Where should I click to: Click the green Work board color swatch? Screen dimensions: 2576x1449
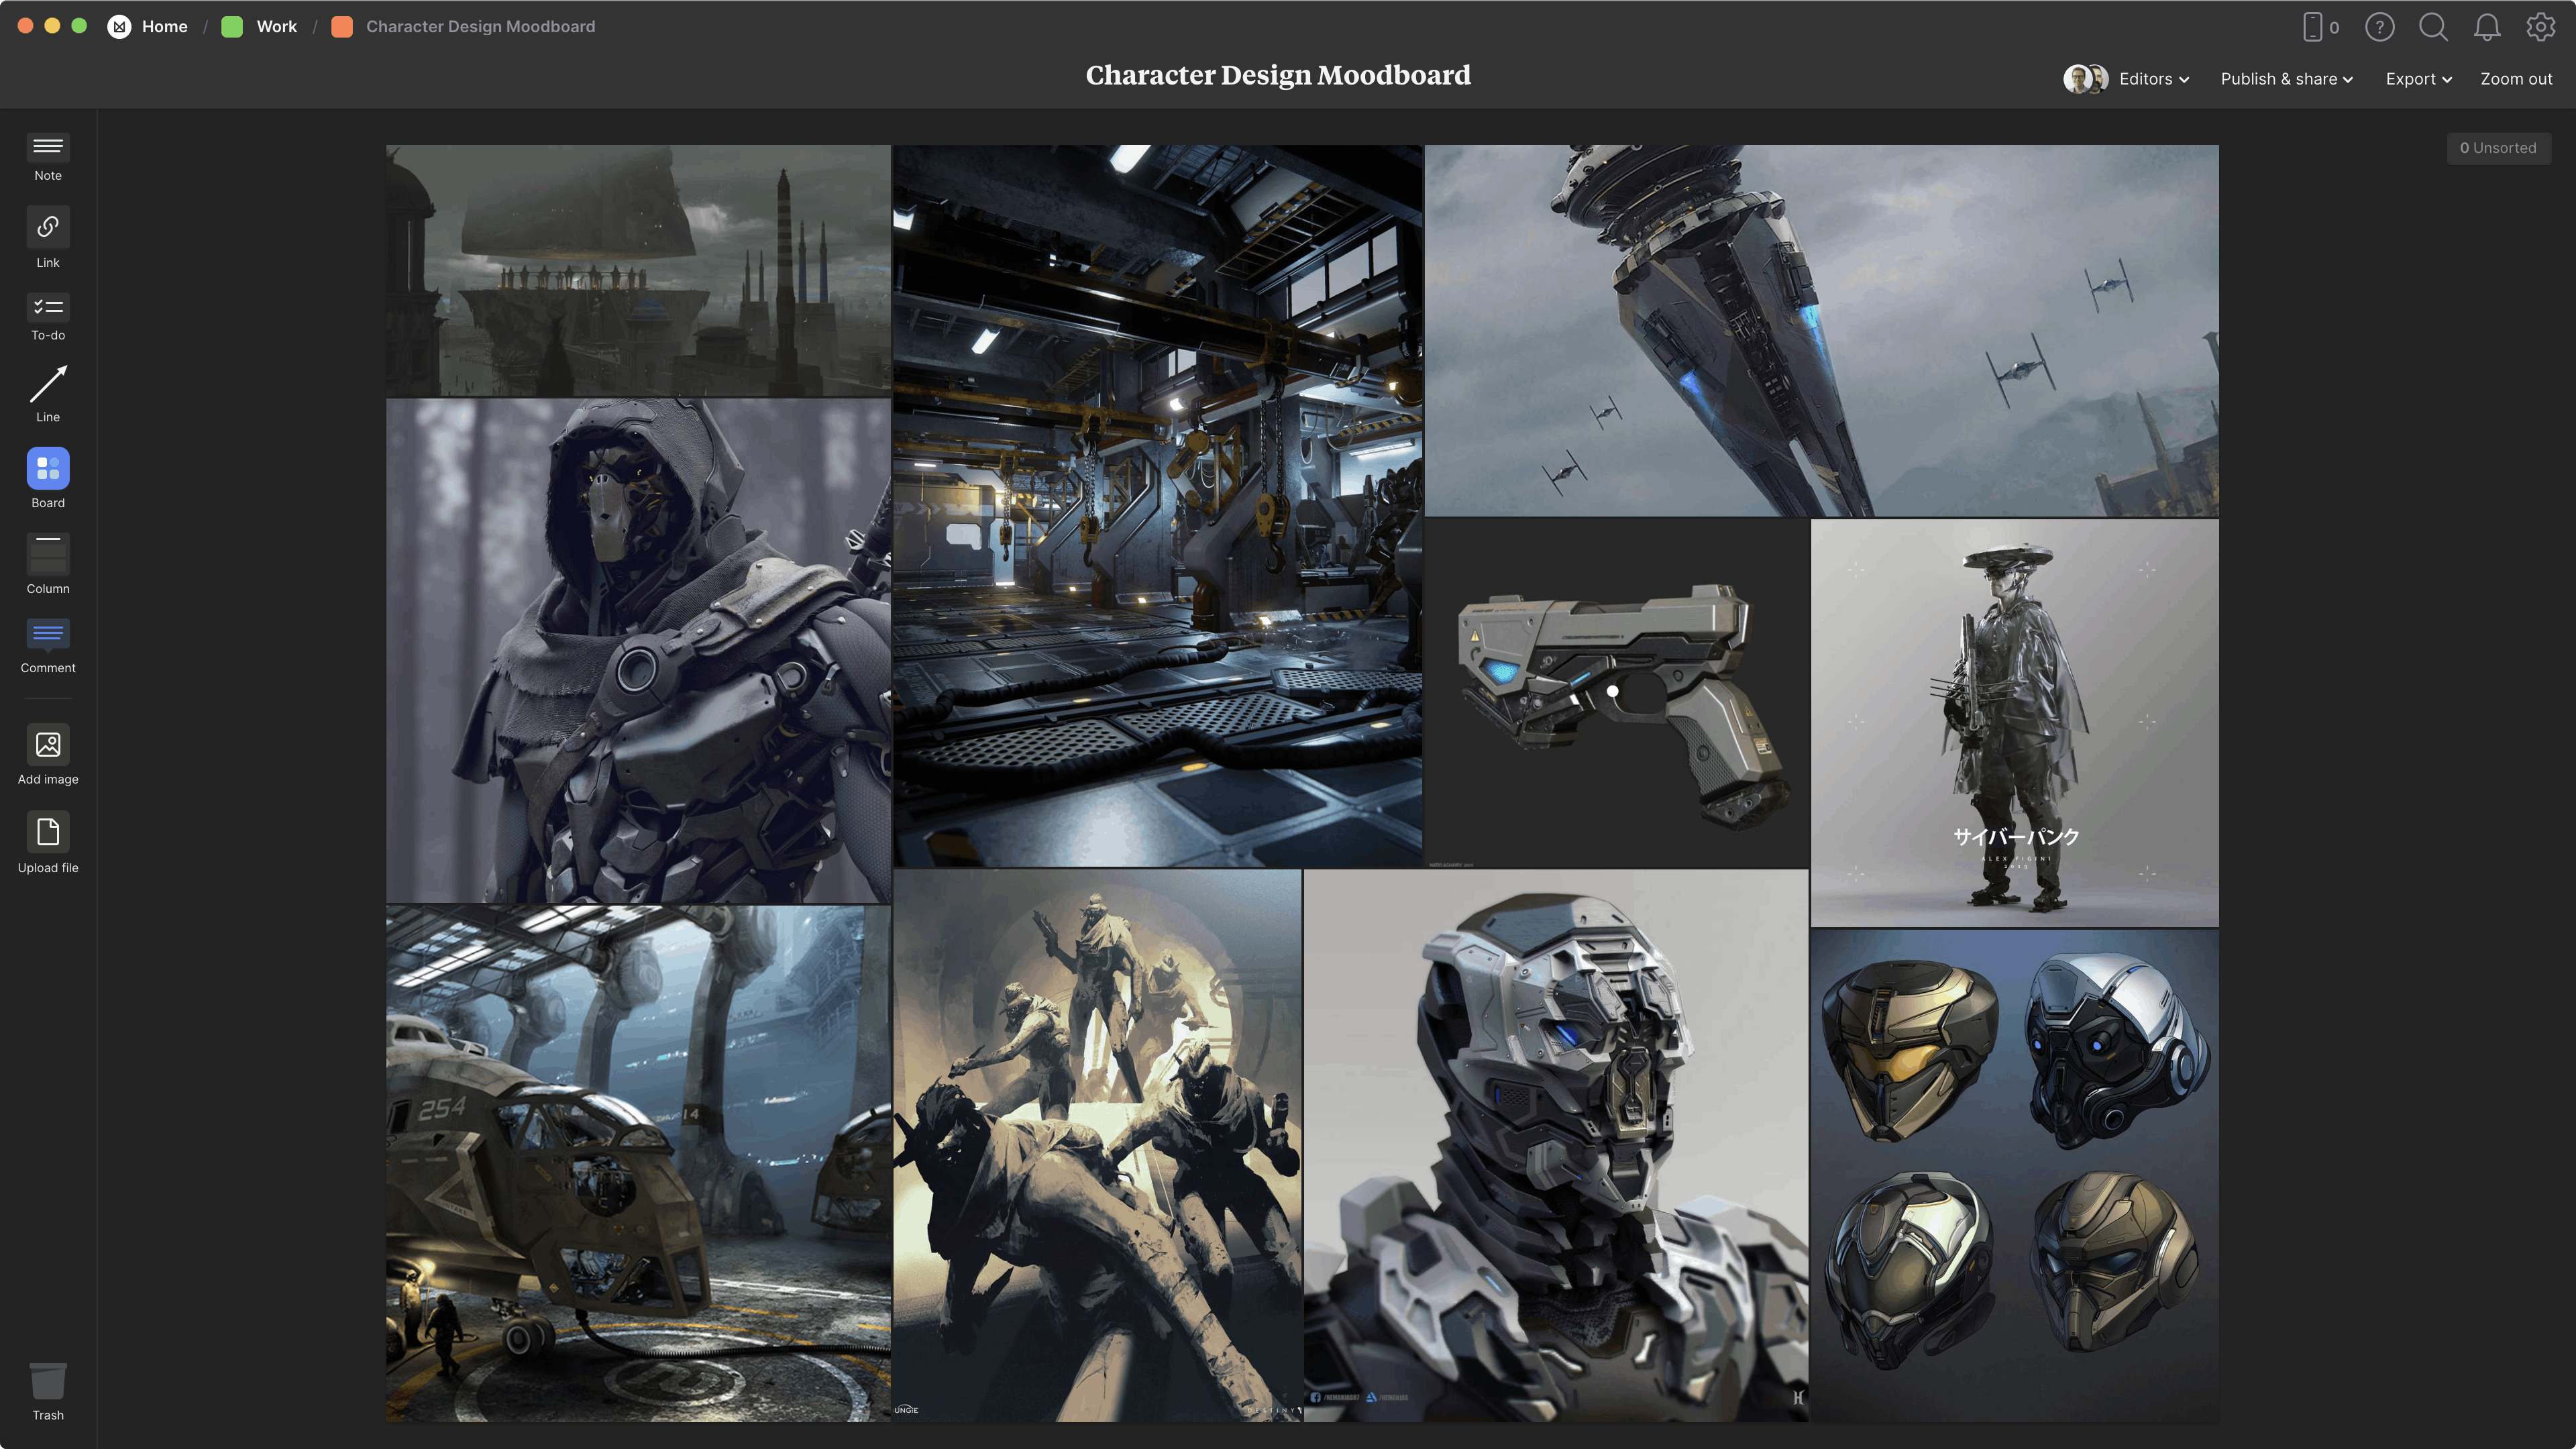click(232, 26)
